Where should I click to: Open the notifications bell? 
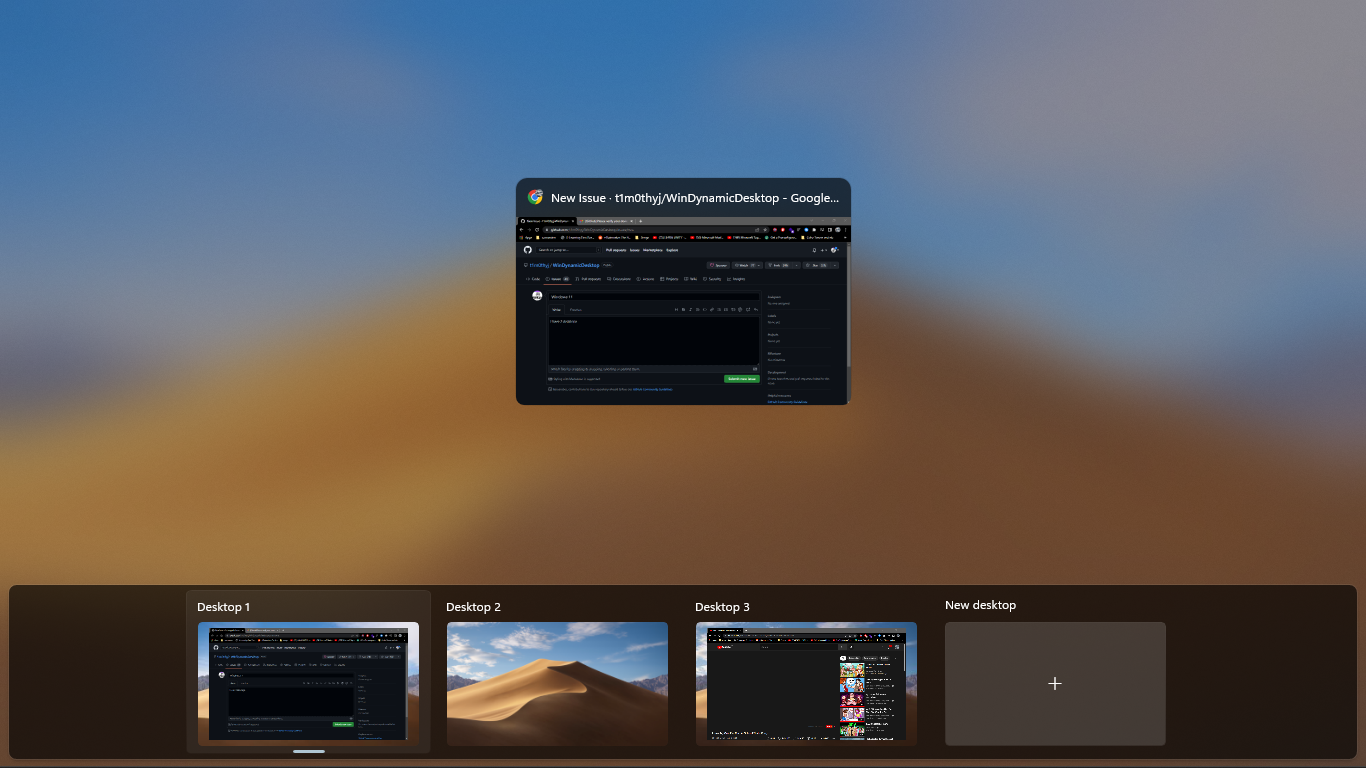(x=814, y=250)
